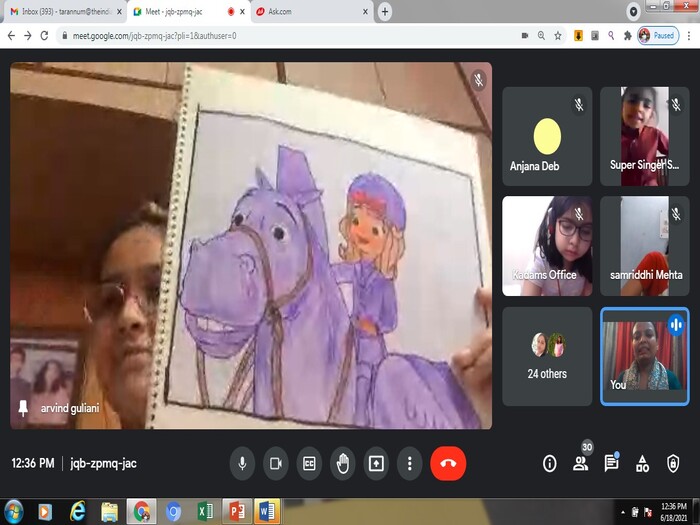Select the samriddhi Mehta participant tile
The width and height of the screenshot is (700, 525).
[x=645, y=246]
